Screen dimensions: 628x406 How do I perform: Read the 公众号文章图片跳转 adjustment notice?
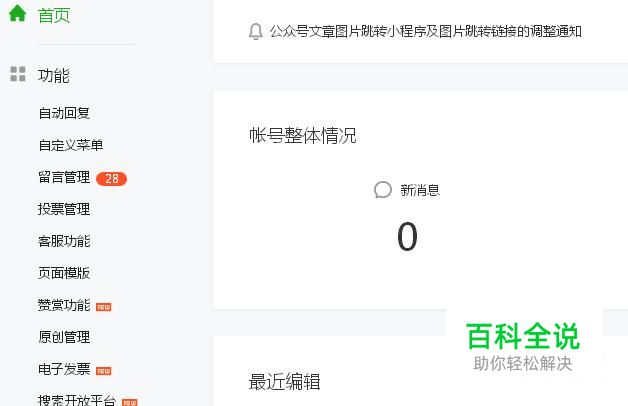point(425,32)
